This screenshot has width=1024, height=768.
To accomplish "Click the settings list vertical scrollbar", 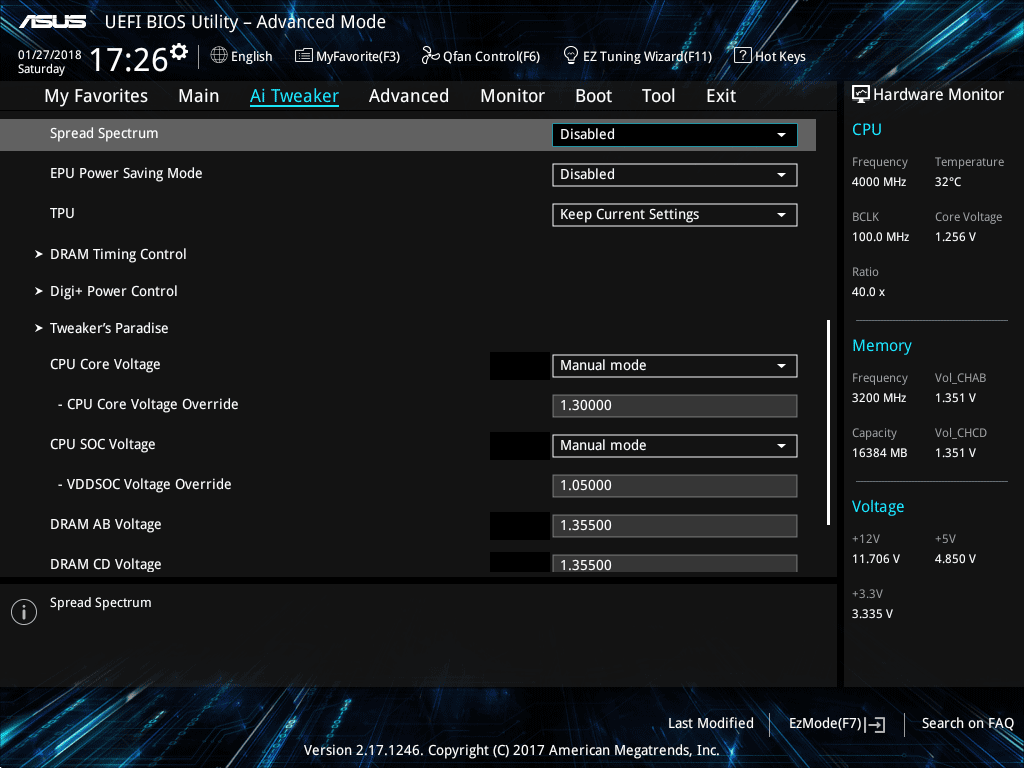I will click(x=829, y=423).
